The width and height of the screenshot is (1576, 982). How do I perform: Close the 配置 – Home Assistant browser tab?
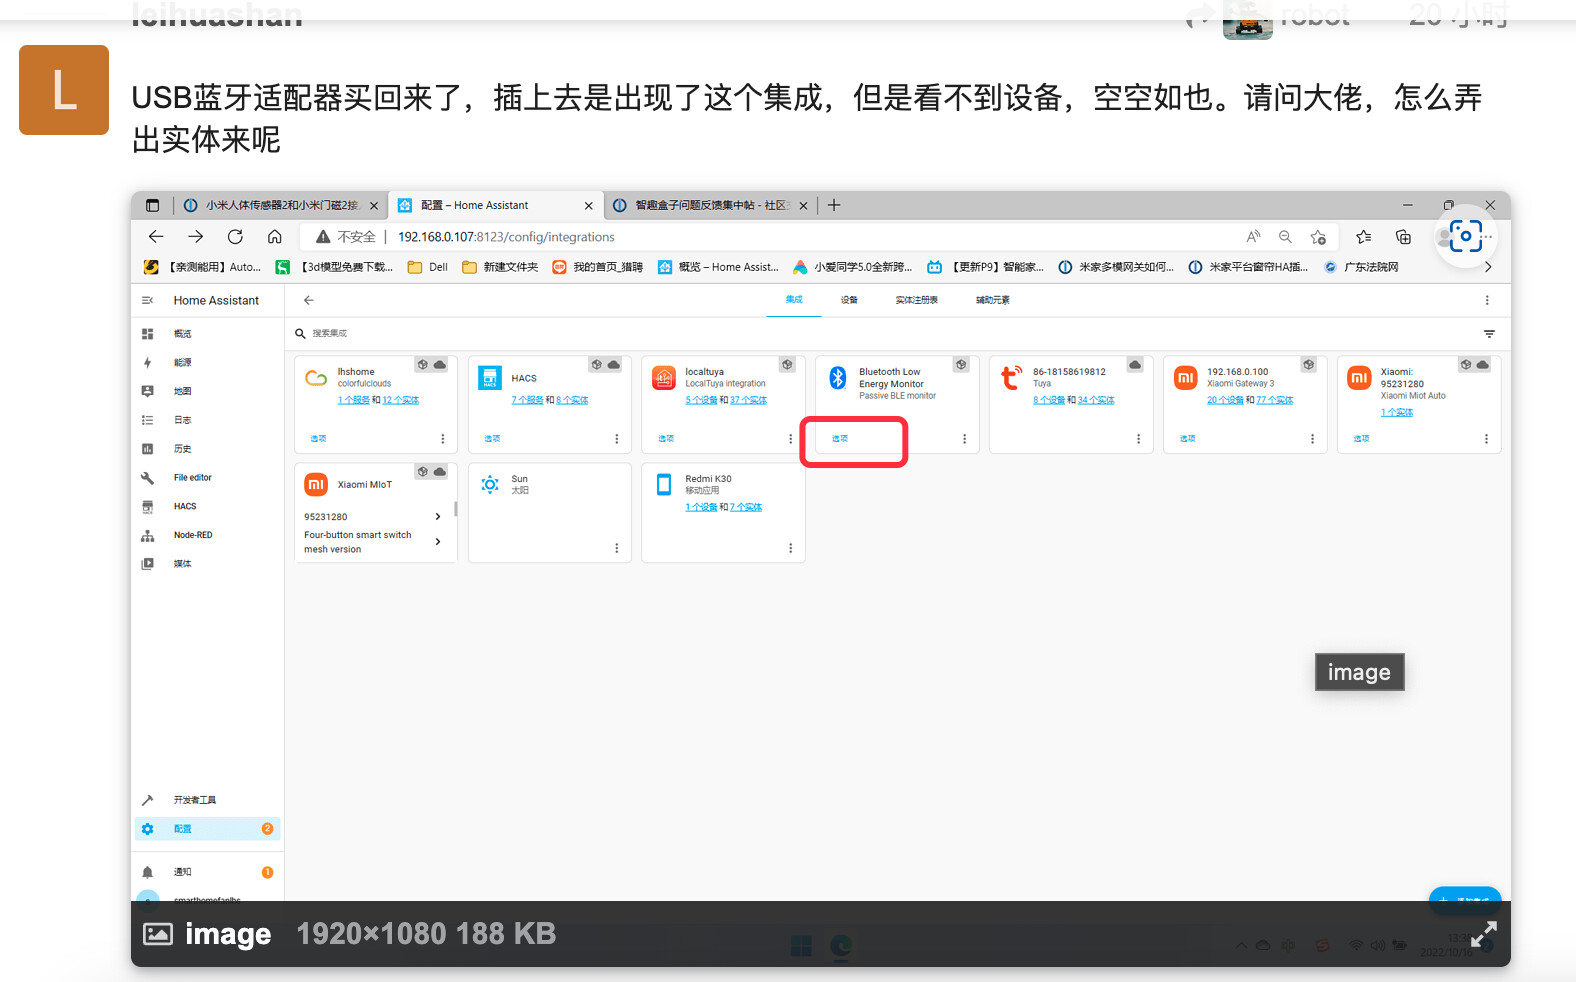coord(588,206)
